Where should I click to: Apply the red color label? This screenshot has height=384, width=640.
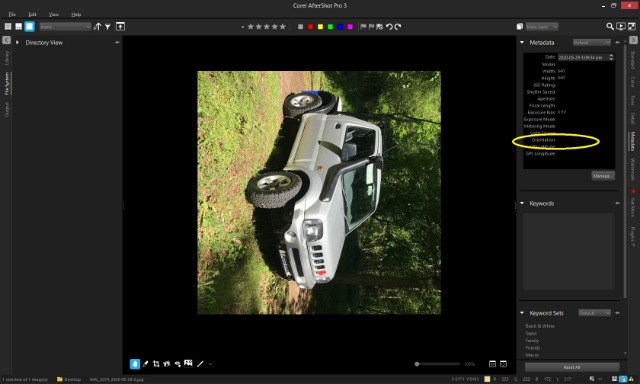pyautogui.click(x=311, y=27)
